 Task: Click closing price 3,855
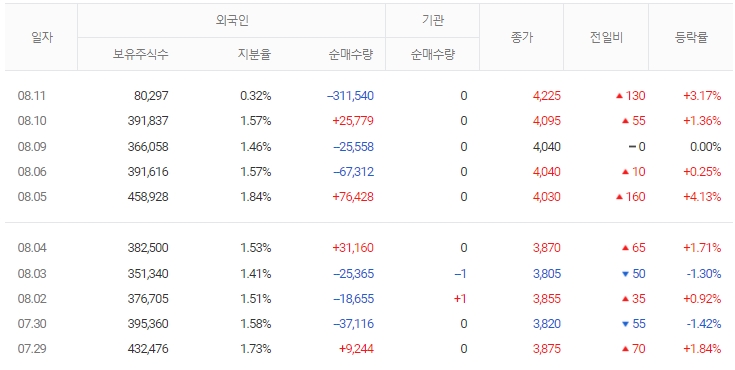coord(547,299)
